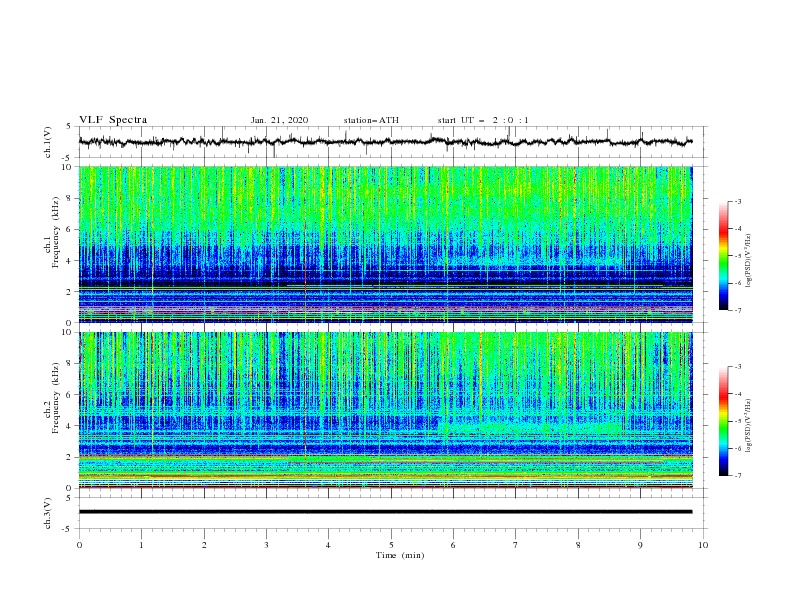Click ch.2 frequency tick label '4'
792x612 pixels.
coord(70,426)
